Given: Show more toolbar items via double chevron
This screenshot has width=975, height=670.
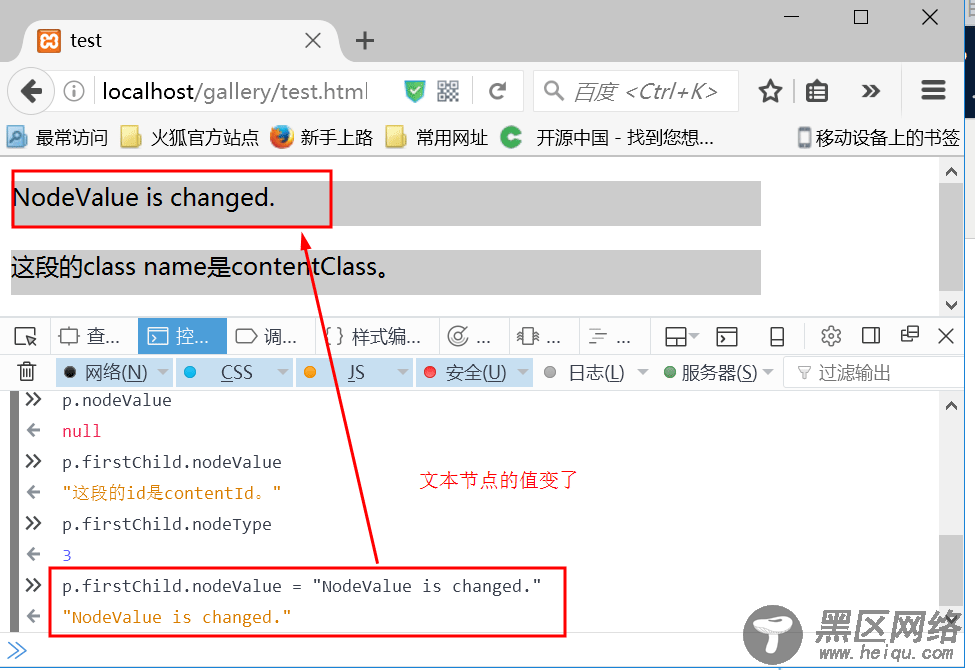Looking at the screenshot, I should click(871, 91).
